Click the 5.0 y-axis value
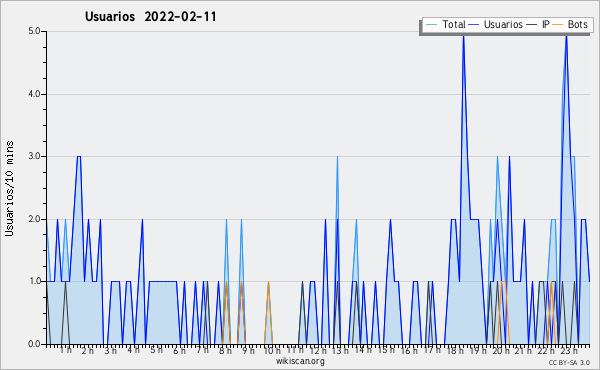 coord(34,31)
